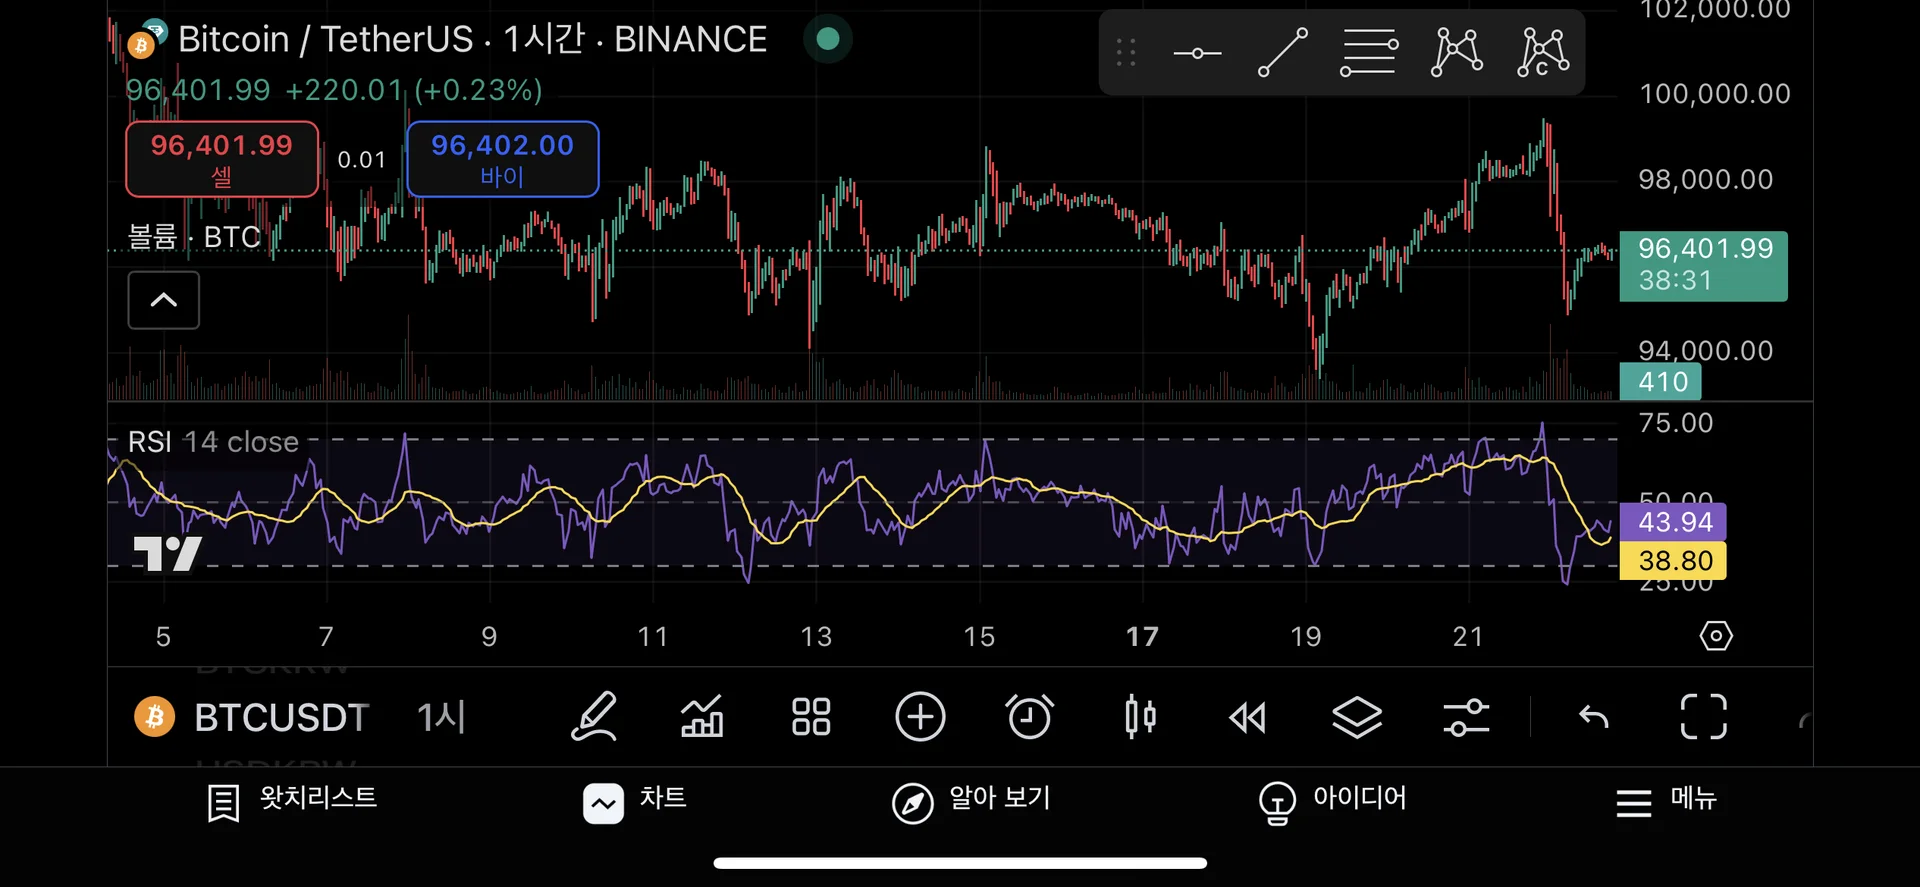Image resolution: width=1920 pixels, height=887 pixels.
Task: Open time axis settings hexagon icon
Action: [1716, 636]
